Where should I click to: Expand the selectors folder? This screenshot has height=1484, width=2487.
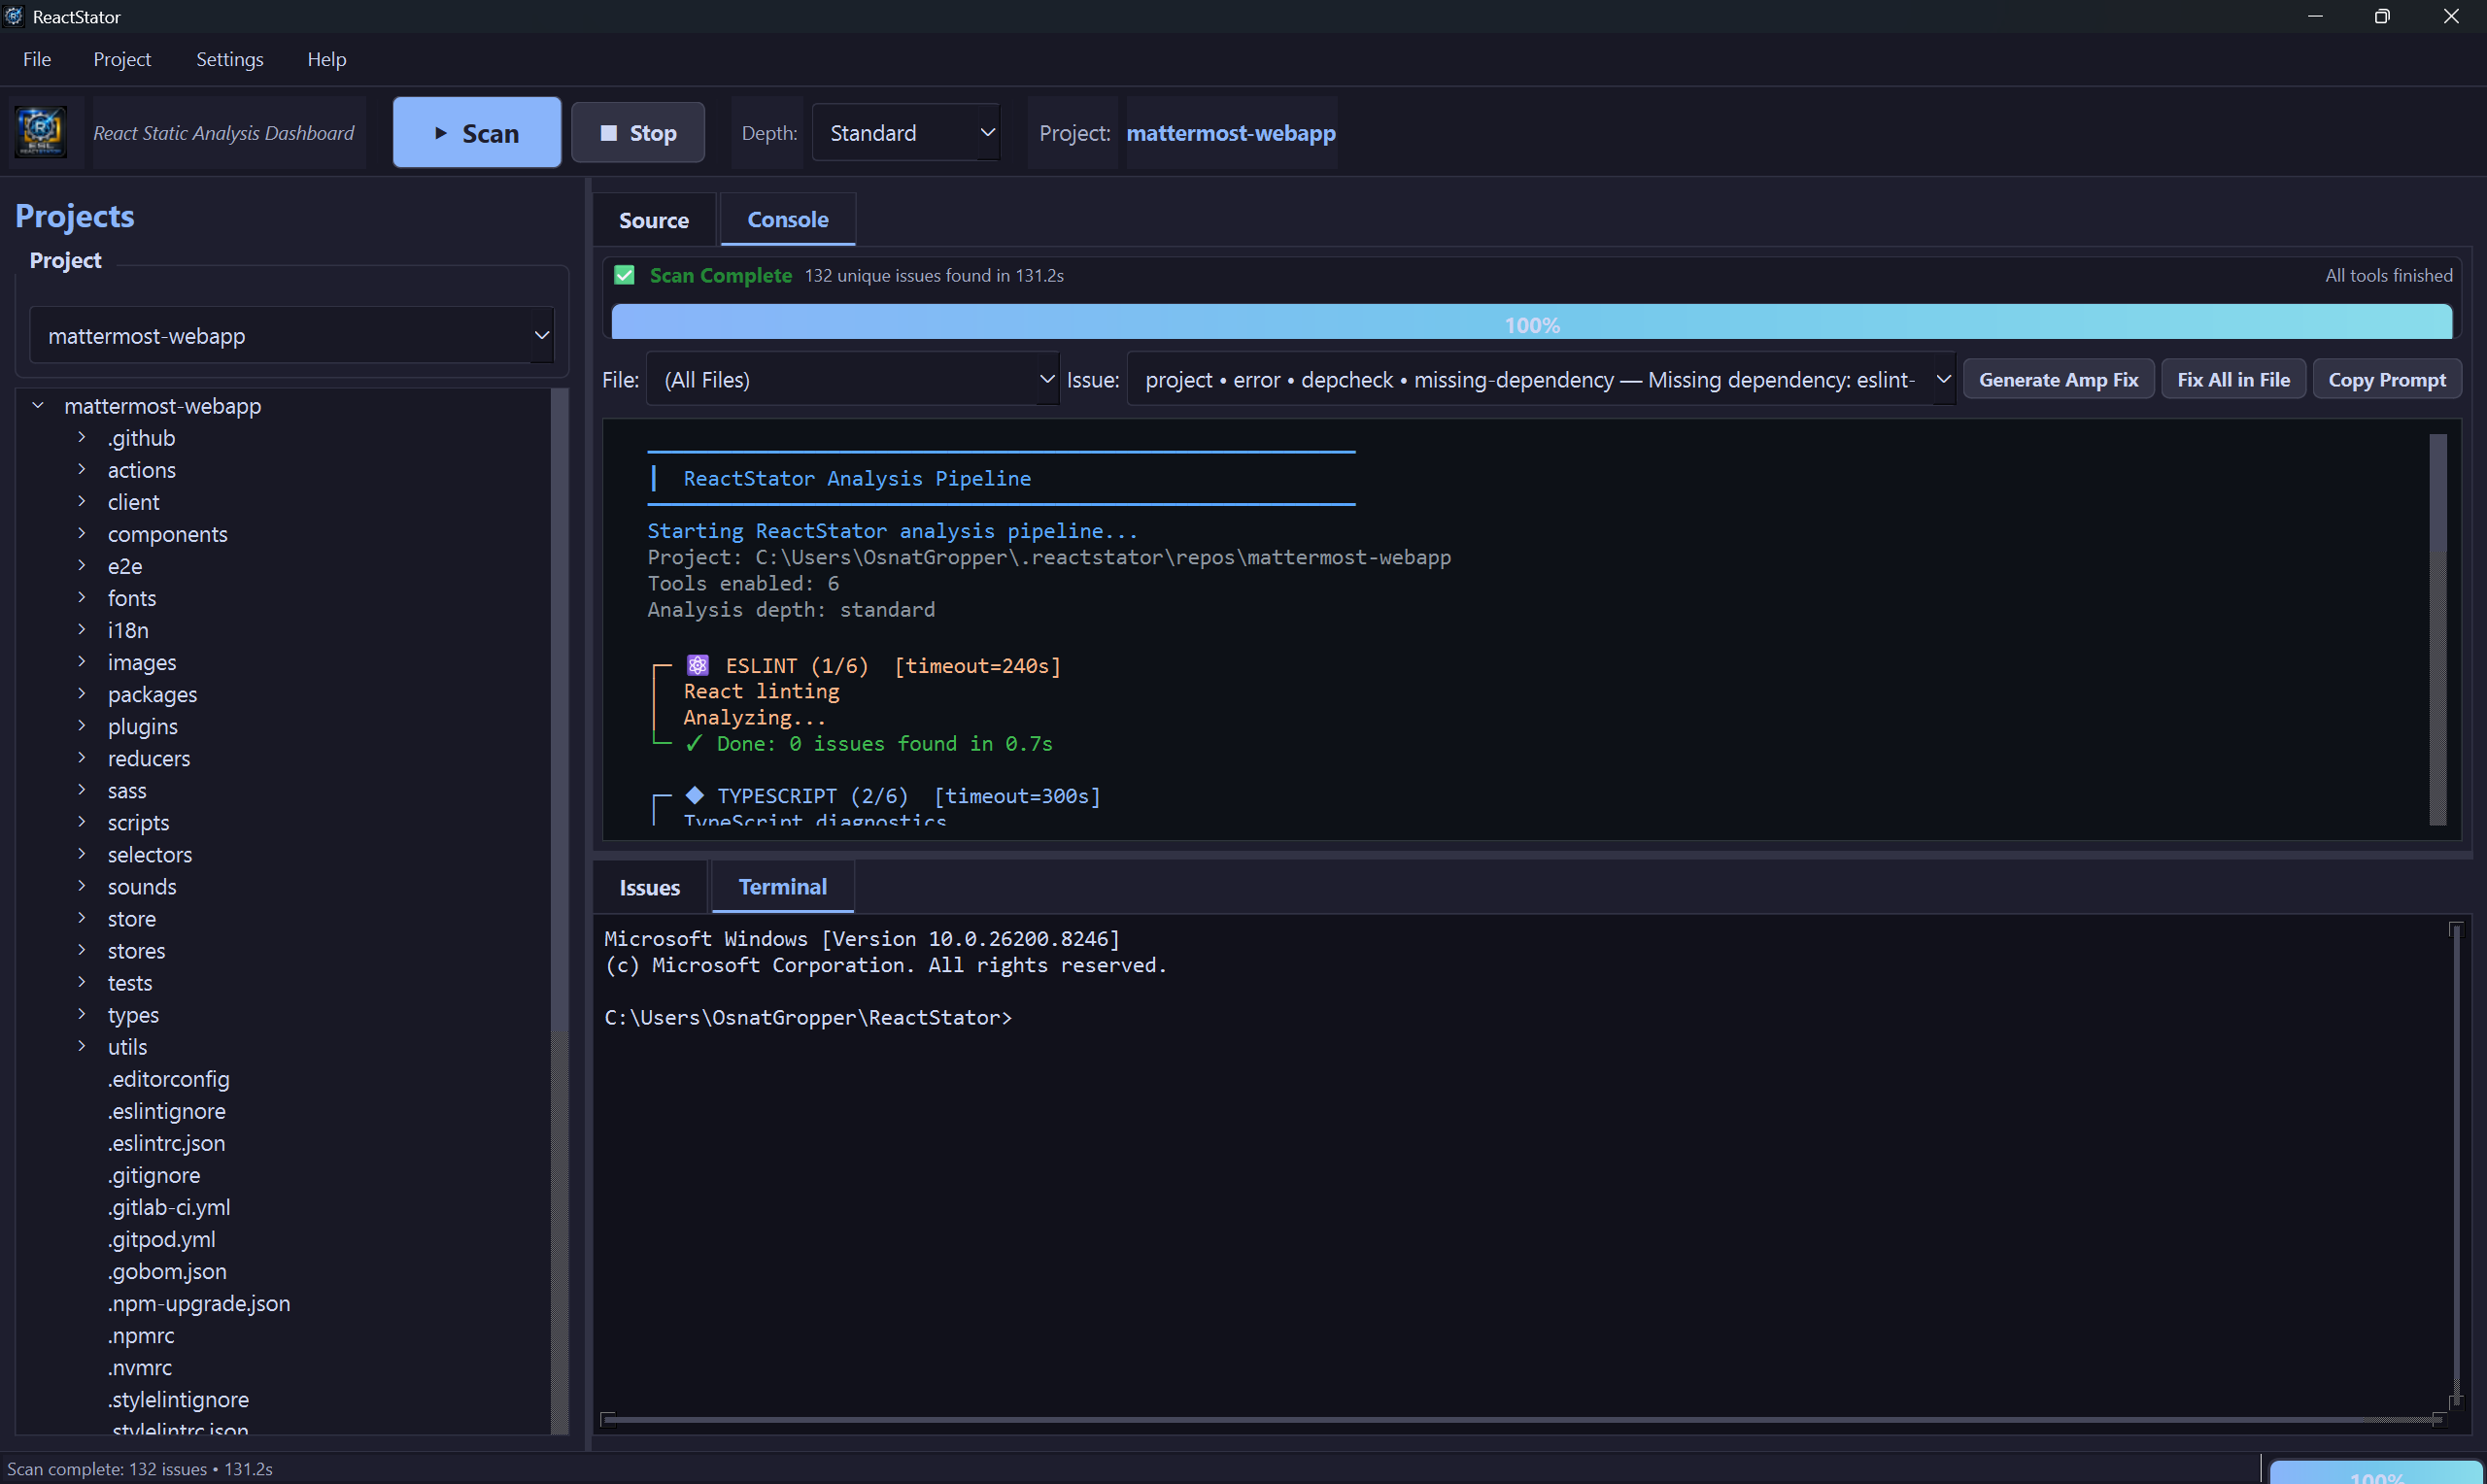pyautogui.click(x=82, y=853)
